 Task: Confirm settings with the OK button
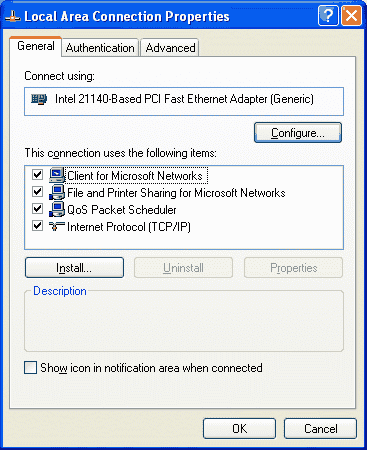pyautogui.click(x=240, y=429)
